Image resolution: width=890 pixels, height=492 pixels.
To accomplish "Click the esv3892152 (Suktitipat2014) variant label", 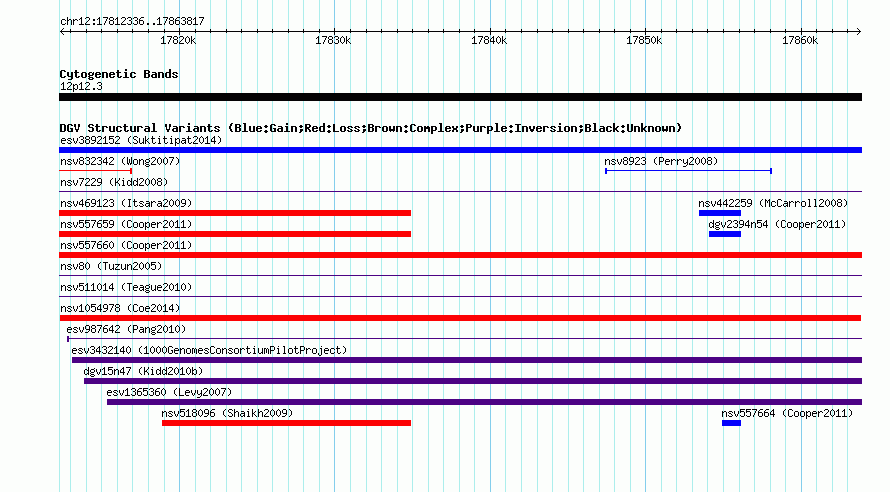I will 141,140.
